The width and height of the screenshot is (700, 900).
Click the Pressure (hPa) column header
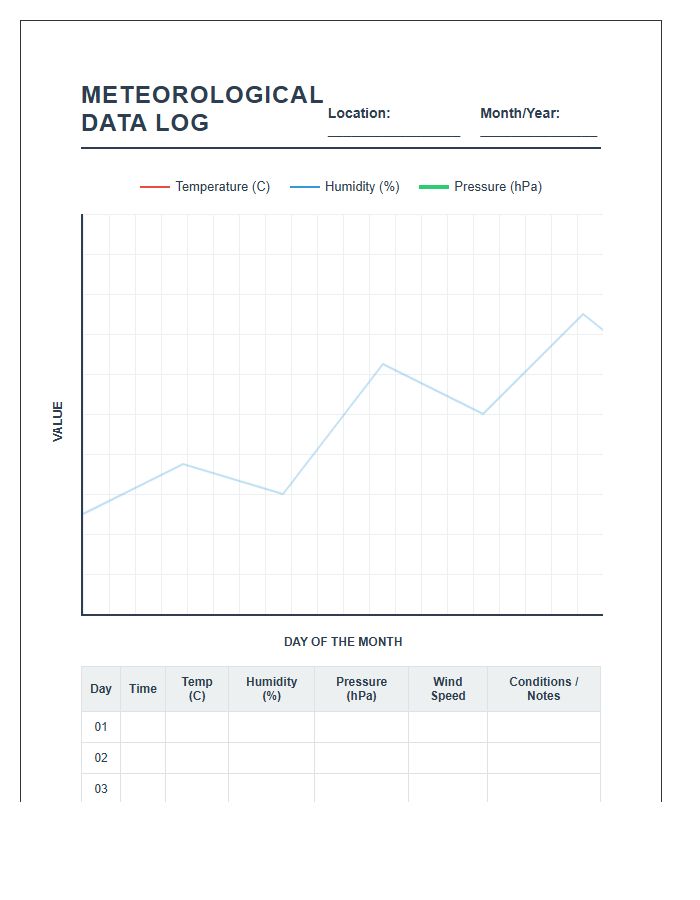[361, 689]
